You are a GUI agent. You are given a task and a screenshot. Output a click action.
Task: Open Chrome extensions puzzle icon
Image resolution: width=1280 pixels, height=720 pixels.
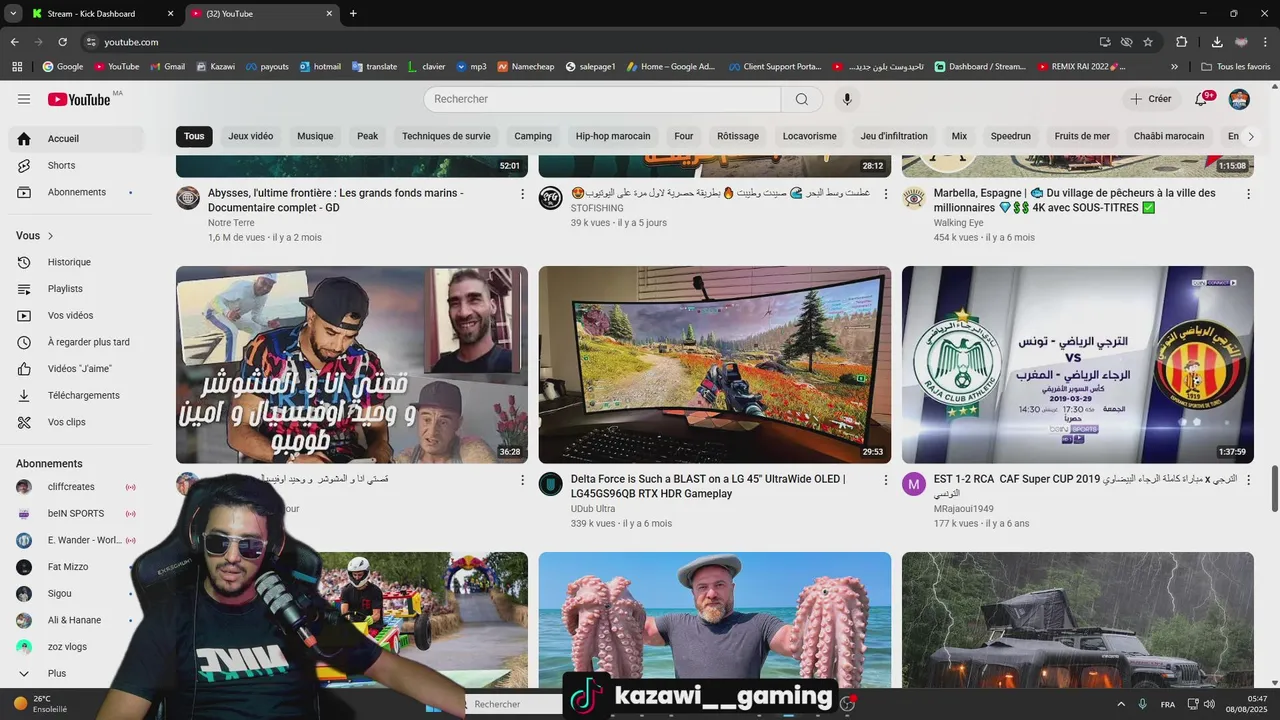(x=1182, y=42)
